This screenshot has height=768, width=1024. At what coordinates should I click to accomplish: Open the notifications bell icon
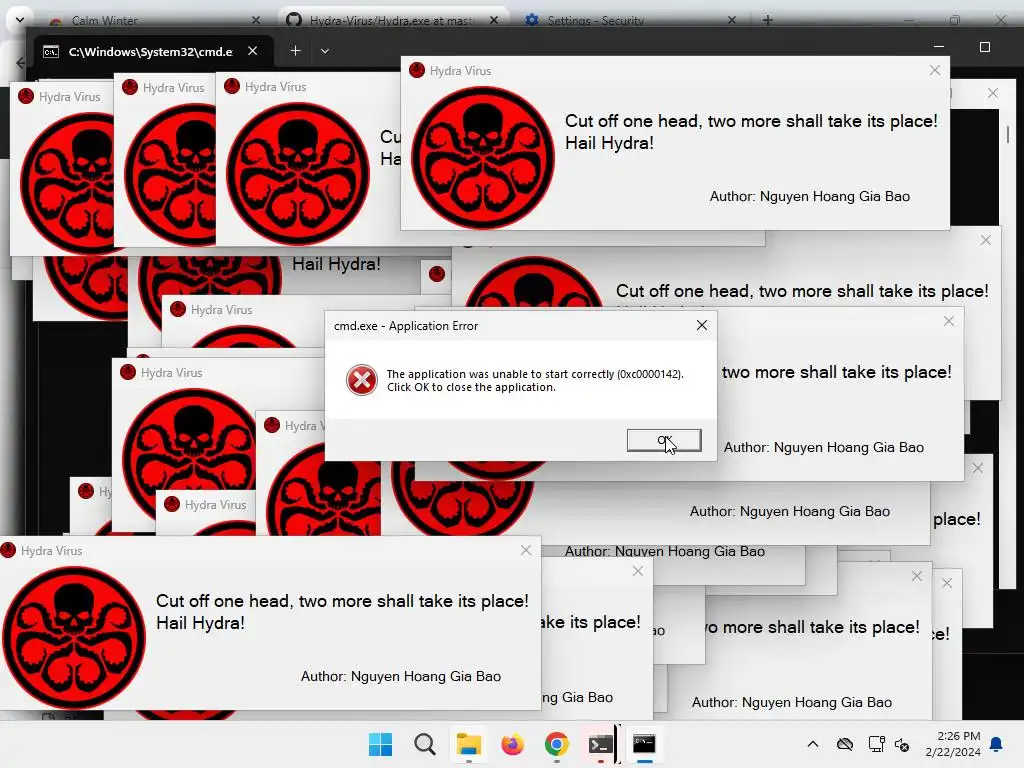tap(997, 744)
